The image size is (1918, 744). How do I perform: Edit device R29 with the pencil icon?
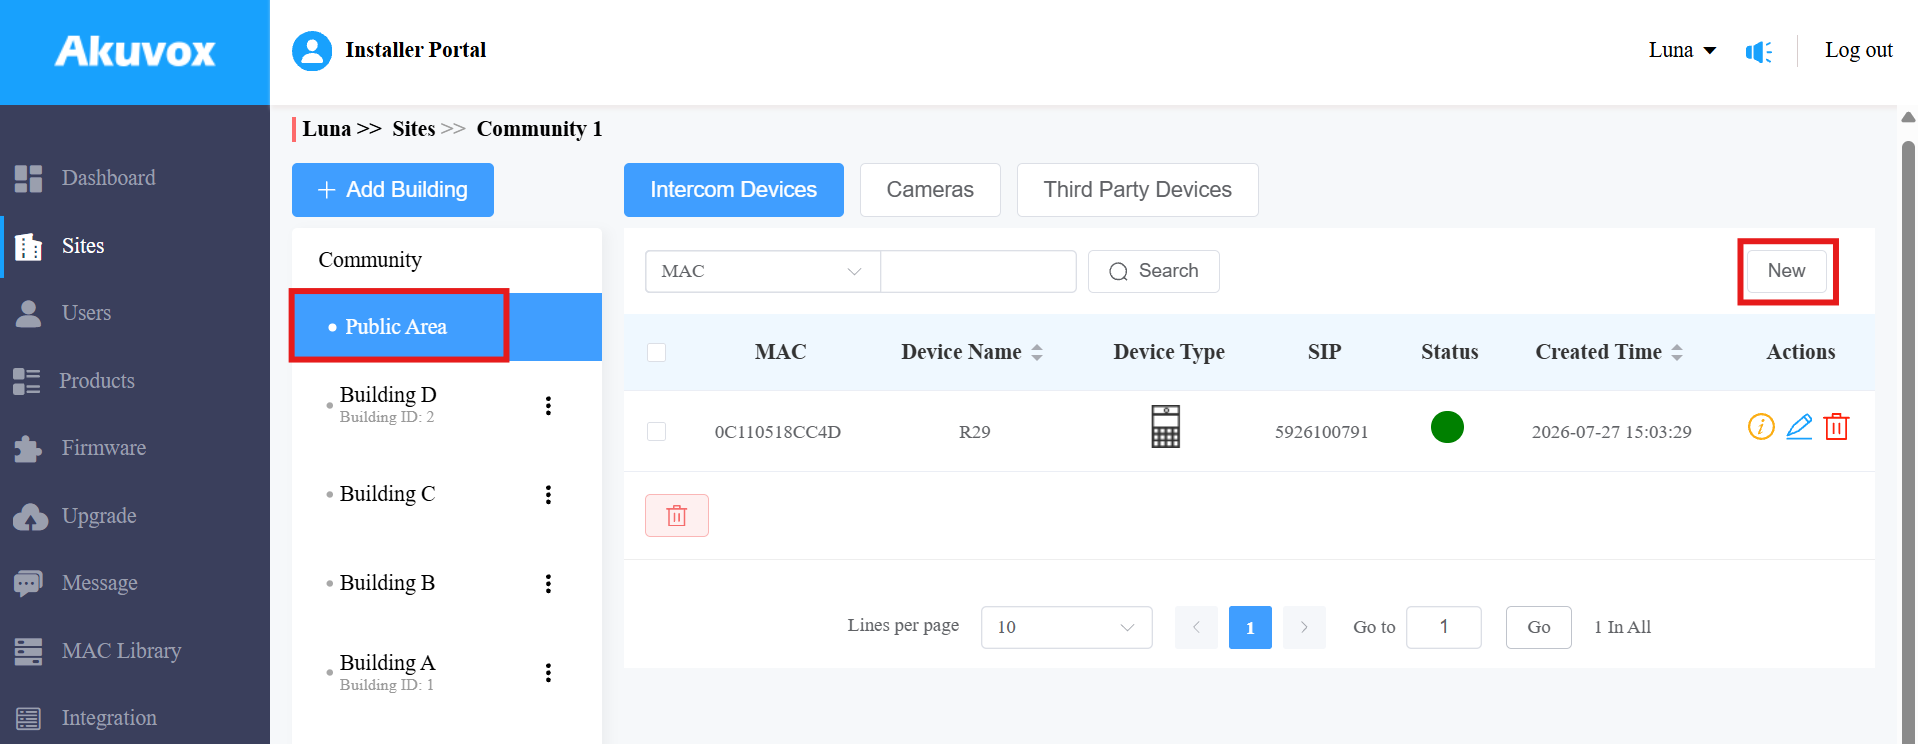(1799, 427)
